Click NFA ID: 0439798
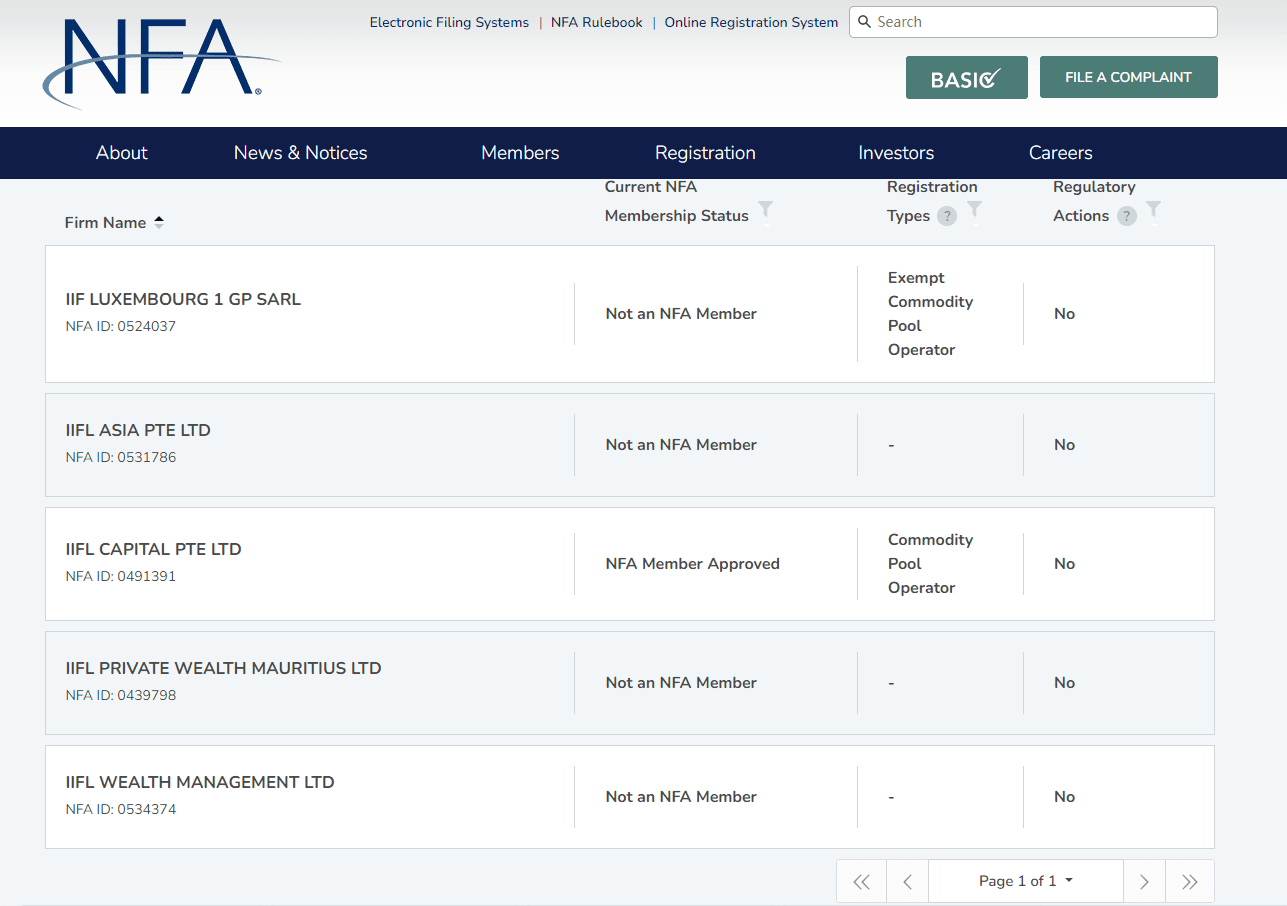 point(121,695)
